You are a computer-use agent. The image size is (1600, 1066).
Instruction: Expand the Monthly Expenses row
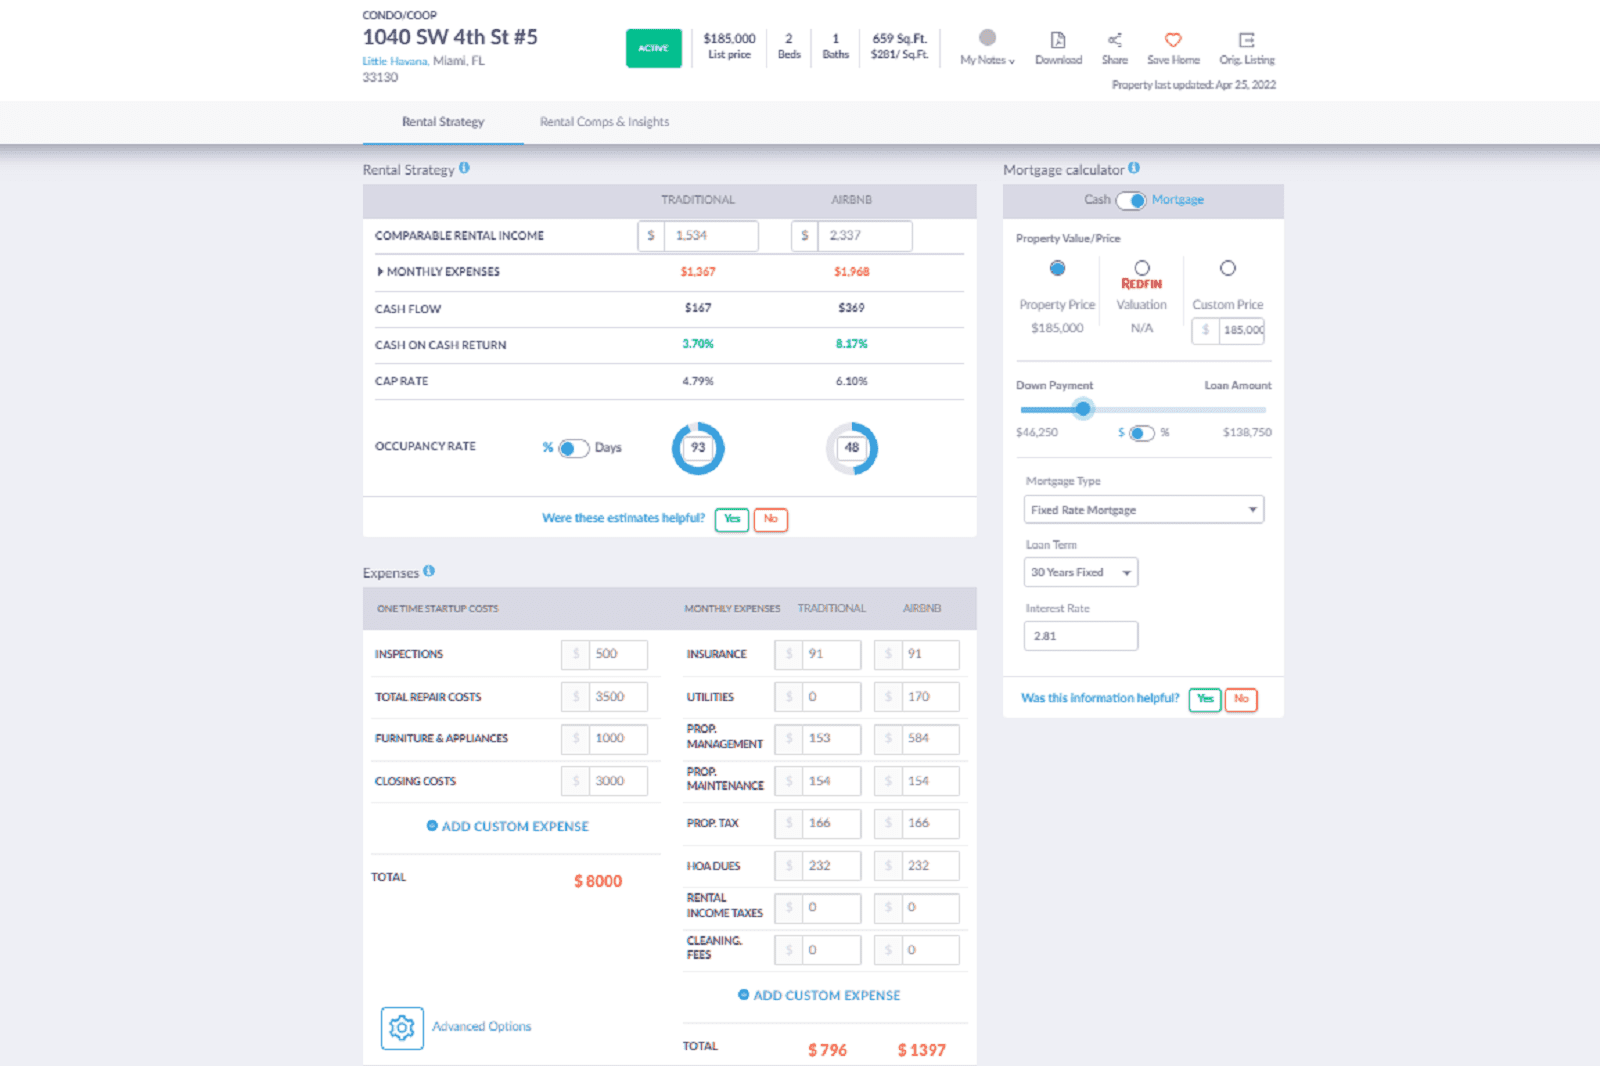tap(381, 271)
